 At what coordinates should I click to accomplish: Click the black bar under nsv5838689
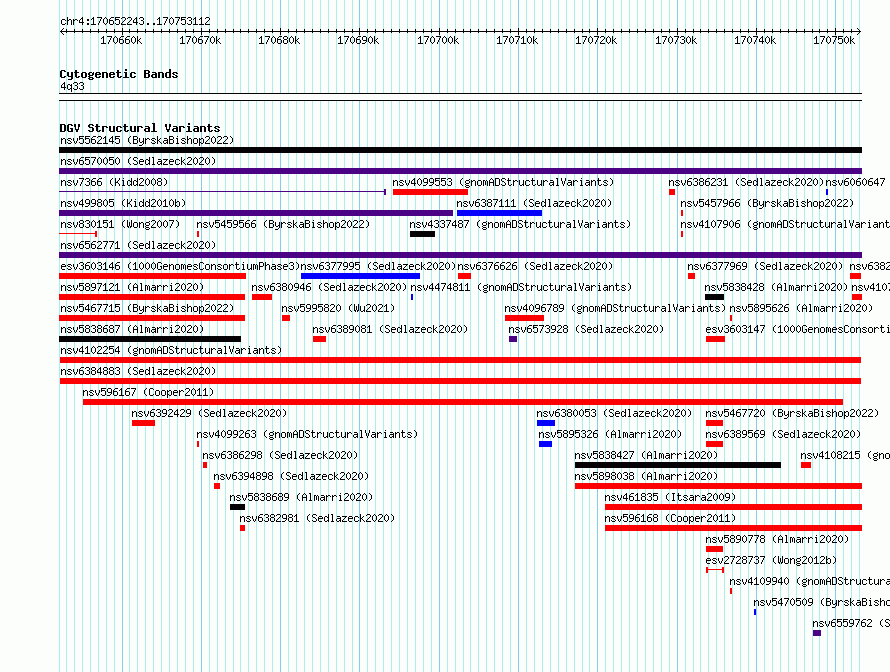tap(237, 507)
